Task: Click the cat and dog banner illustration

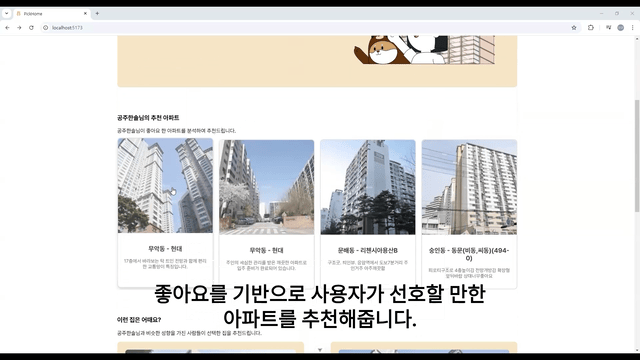Action: pos(424,50)
